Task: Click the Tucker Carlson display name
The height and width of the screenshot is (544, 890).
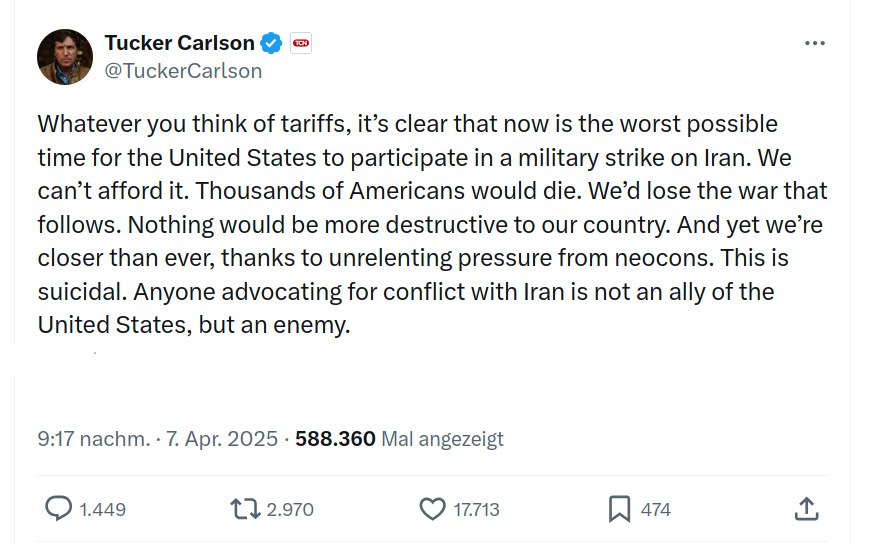Action: point(179,43)
